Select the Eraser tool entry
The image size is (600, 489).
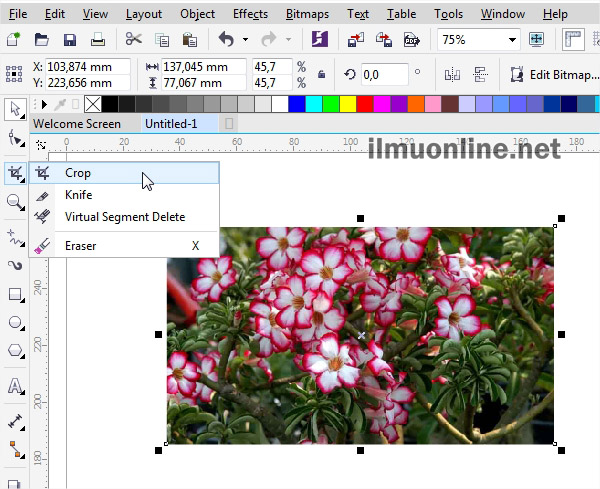point(79,245)
